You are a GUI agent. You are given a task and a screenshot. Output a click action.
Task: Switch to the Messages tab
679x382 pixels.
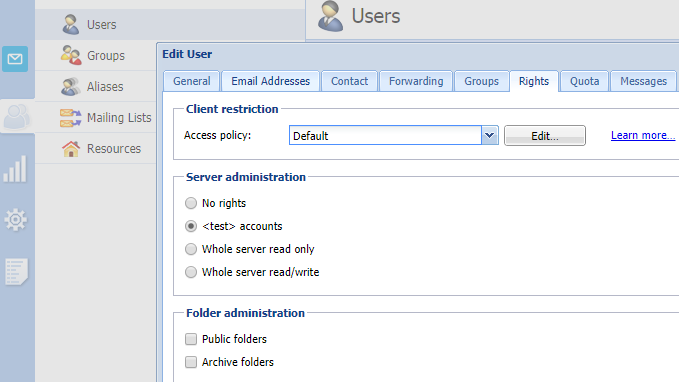tap(643, 81)
